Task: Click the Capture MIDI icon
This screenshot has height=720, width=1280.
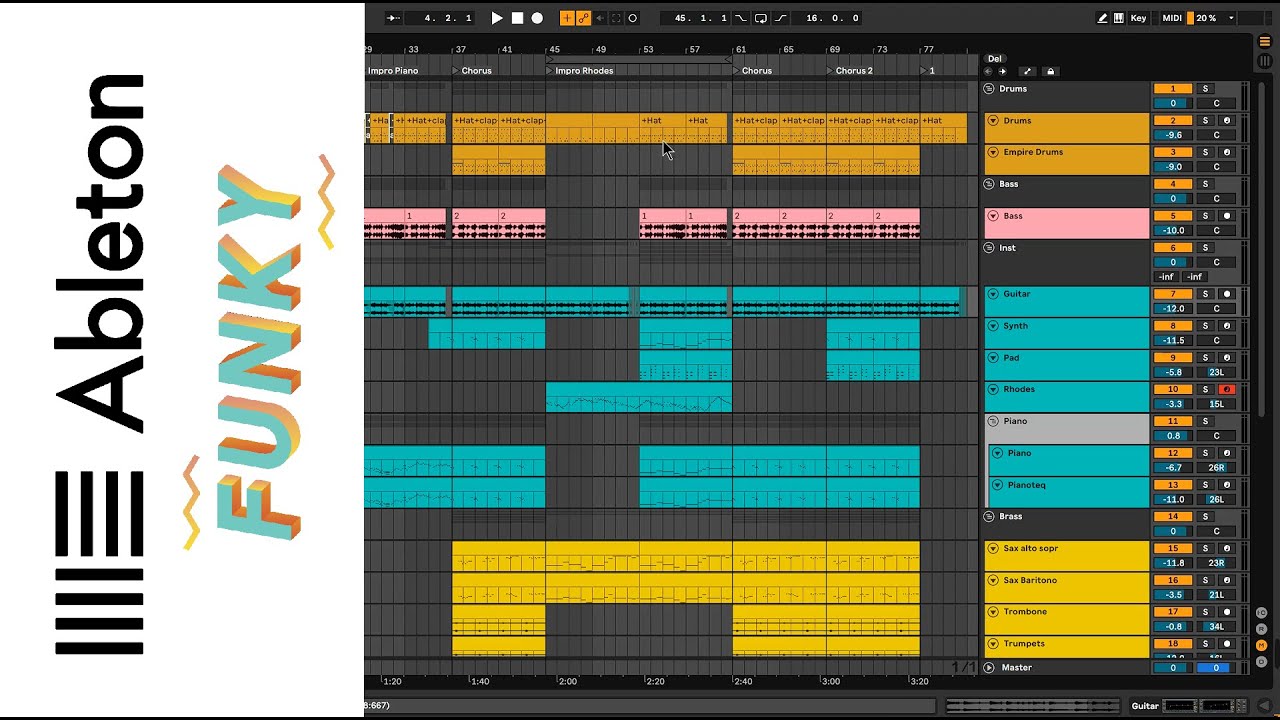Action: [616, 18]
